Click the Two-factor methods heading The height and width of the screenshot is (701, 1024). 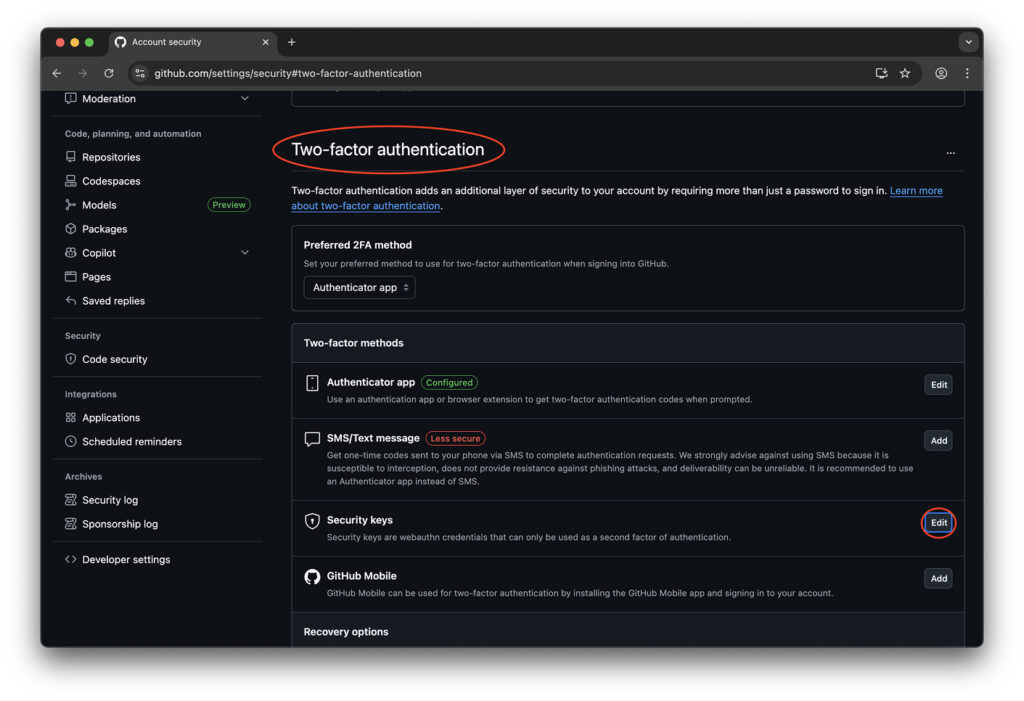[x=353, y=343]
